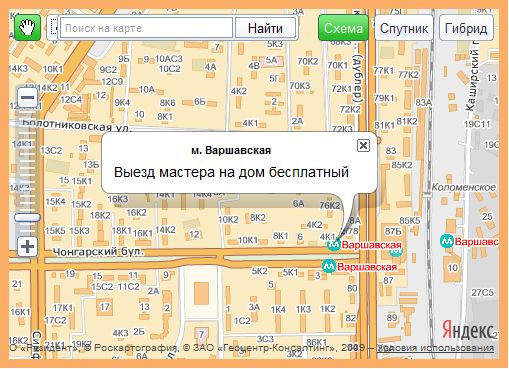The width and height of the screenshot is (509, 369).
Task: Click house label 13C2
Action: 51,151
